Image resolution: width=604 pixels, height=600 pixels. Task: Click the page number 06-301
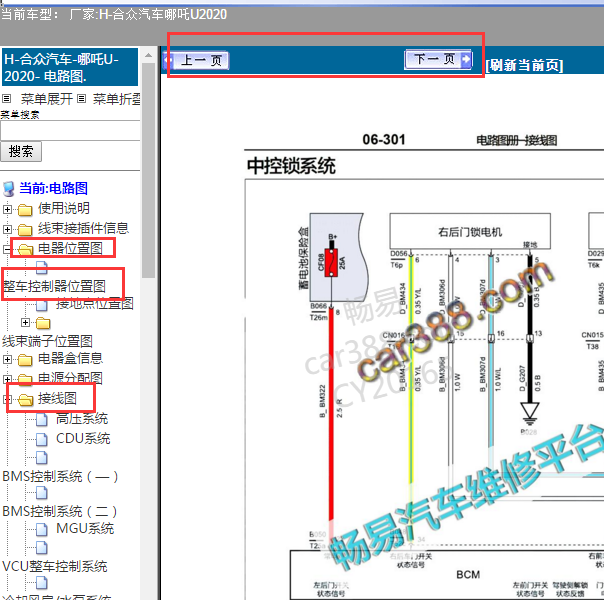(384, 139)
